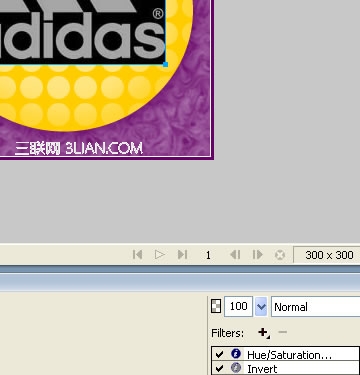Click the opacity checkerboard icon
The image size is (360, 375).
[x=216, y=306]
